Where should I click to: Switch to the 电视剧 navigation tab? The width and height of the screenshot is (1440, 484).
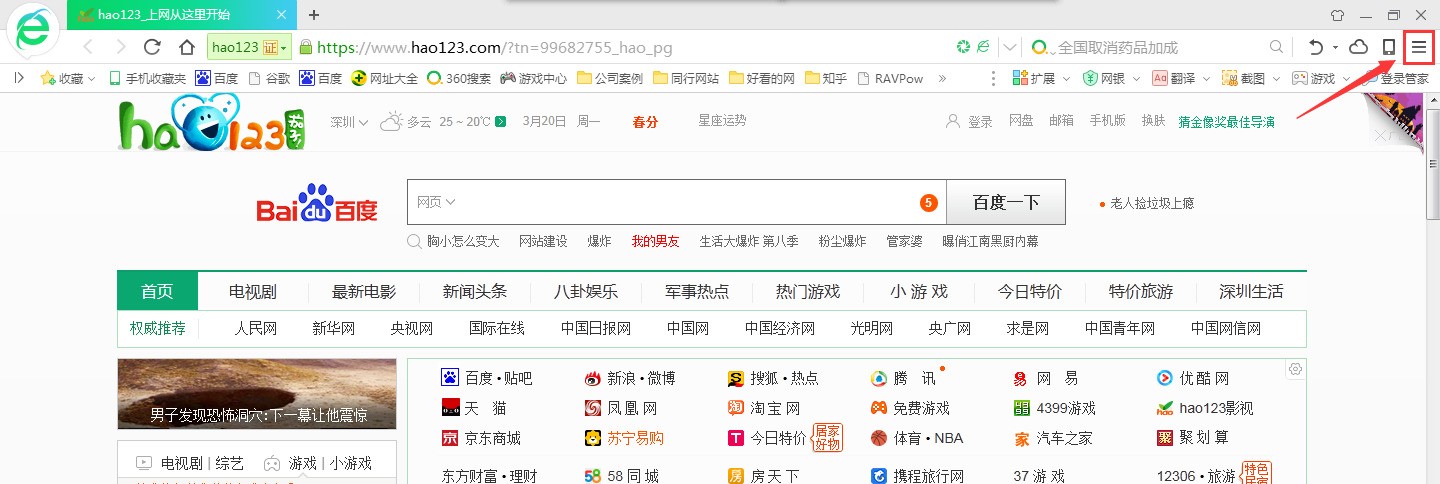pos(252,292)
